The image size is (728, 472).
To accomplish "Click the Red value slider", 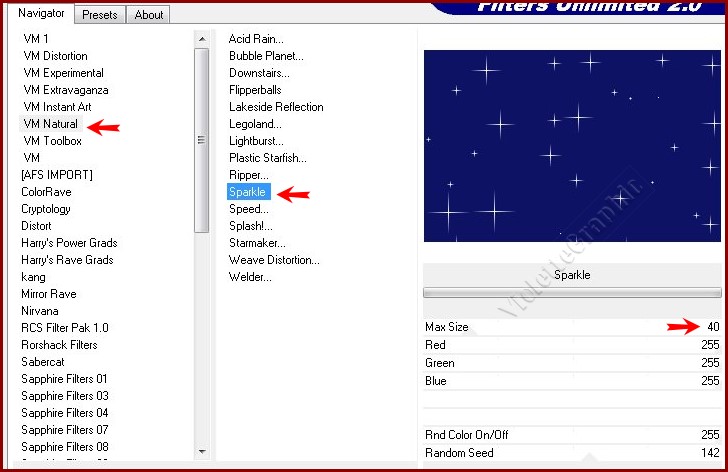I will [572, 345].
